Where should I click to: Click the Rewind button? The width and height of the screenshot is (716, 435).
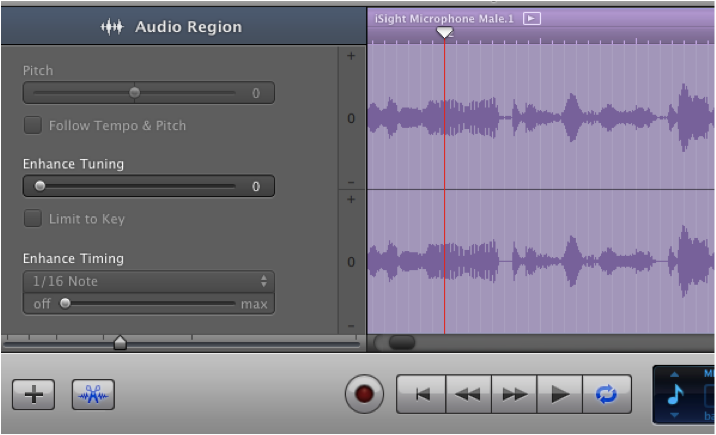click(x=467, y=394)
